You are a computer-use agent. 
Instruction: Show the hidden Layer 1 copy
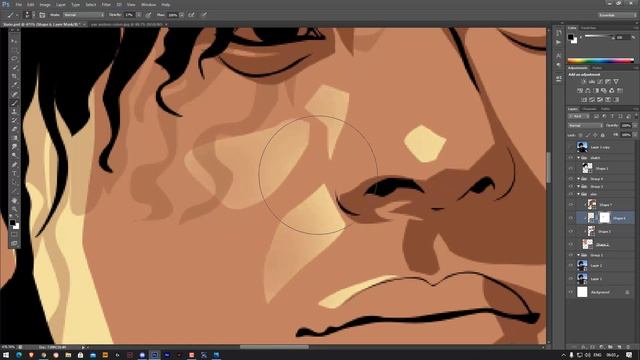point(571,147)
